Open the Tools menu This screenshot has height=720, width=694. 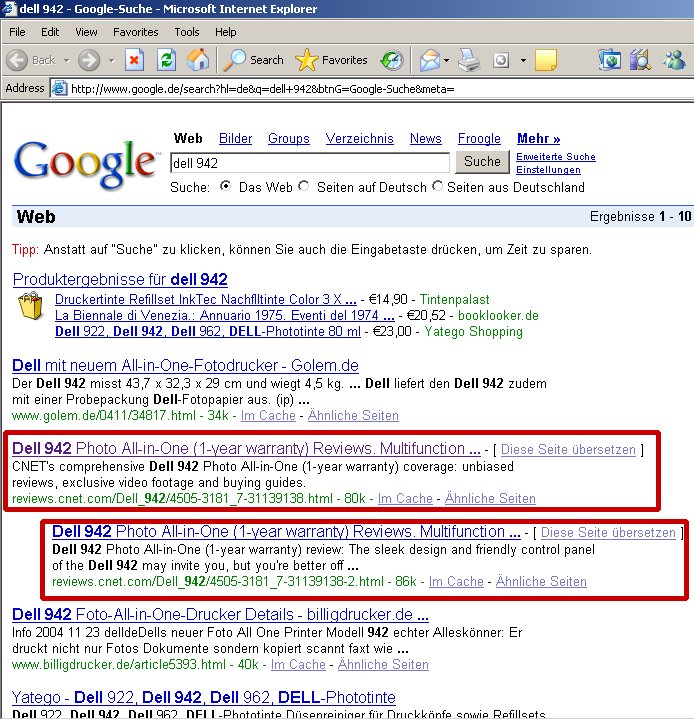(x=187, y=32)
